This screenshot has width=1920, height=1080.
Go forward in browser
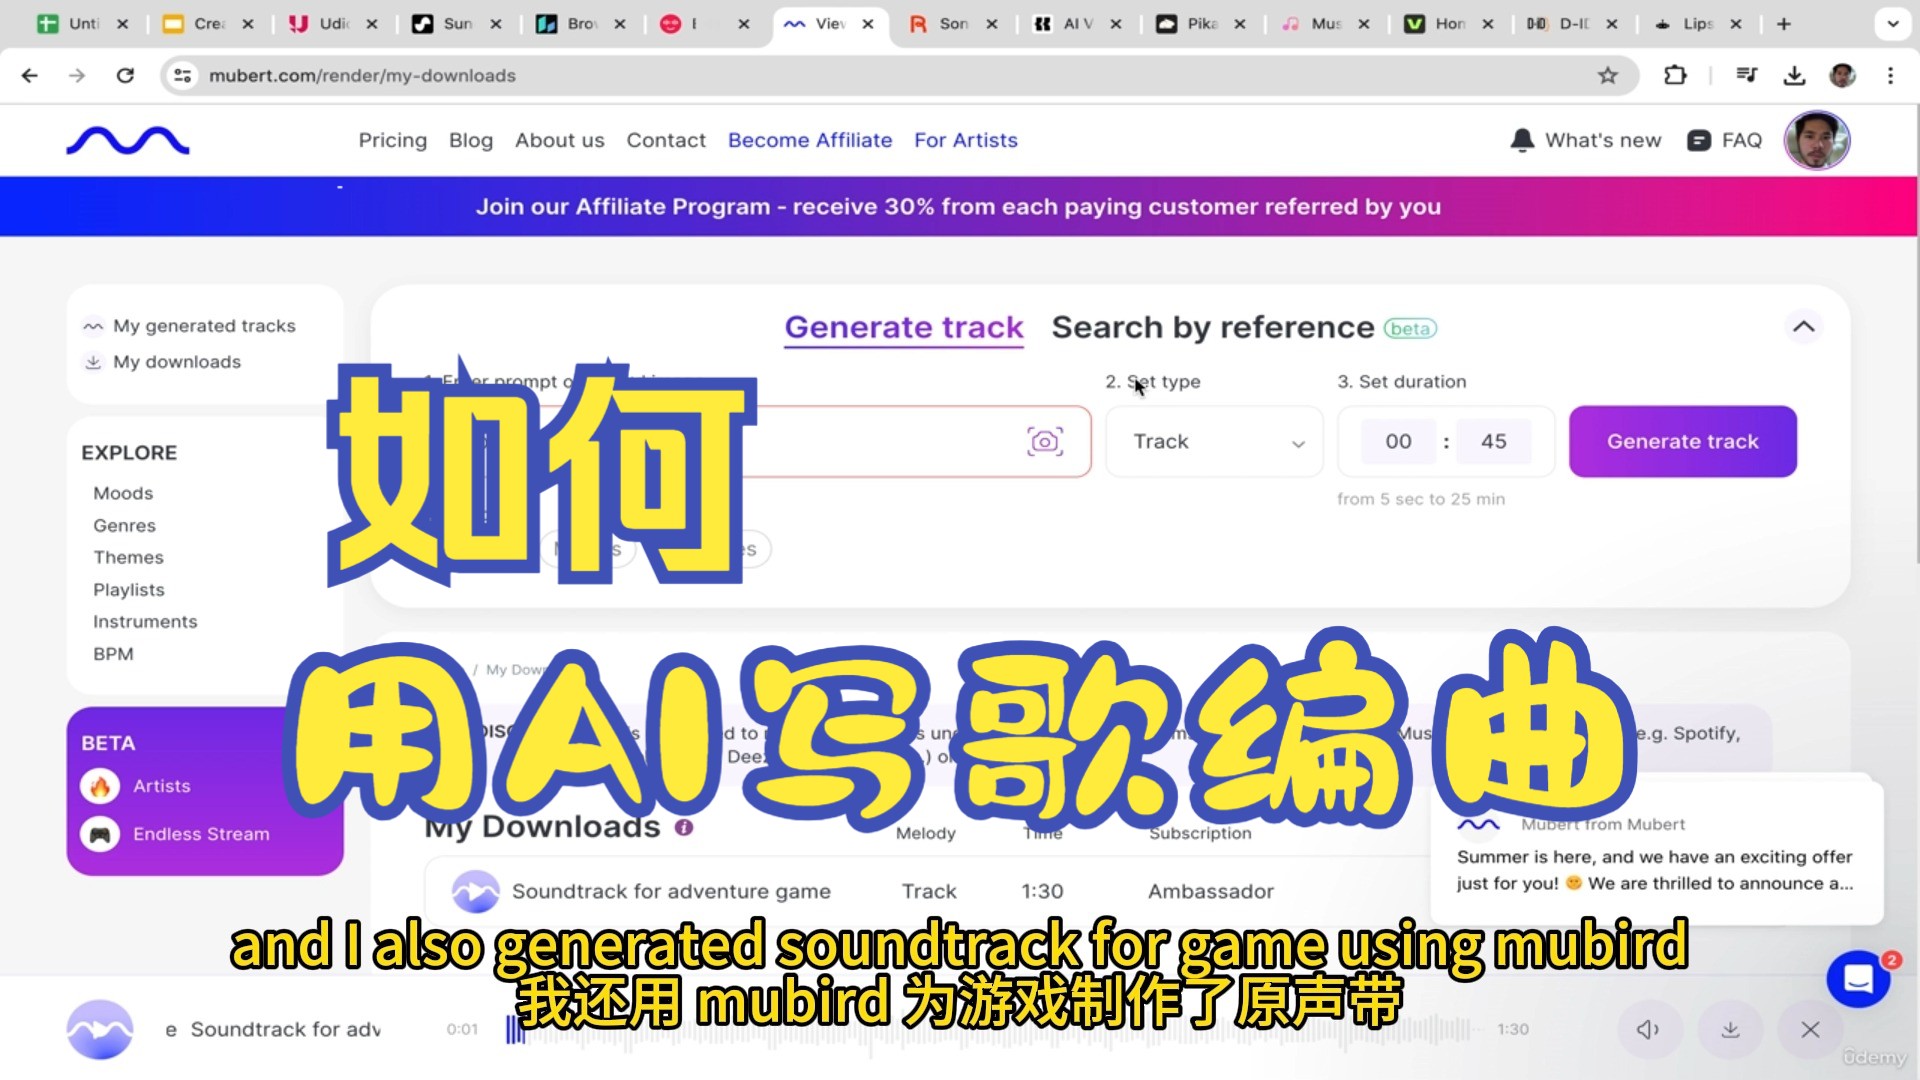(x=77, y=75)
